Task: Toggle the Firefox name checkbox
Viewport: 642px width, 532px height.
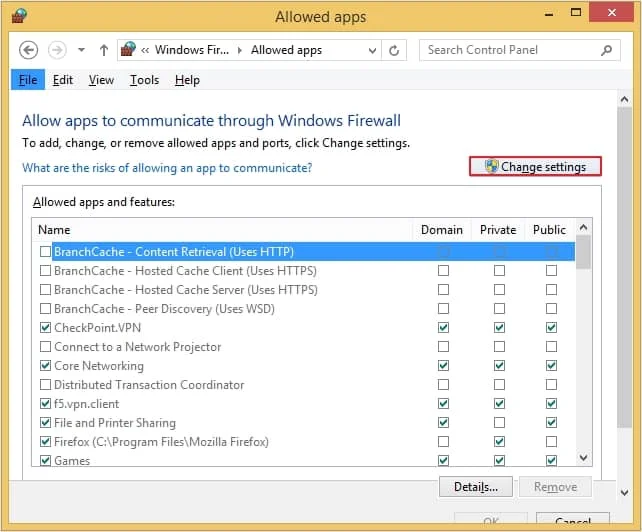Action: pos(45,441)
